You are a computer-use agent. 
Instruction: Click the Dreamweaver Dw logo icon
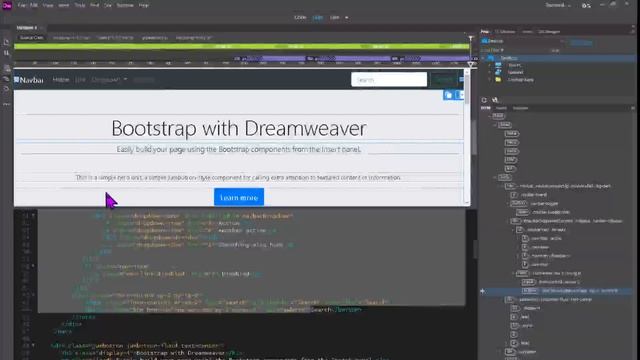coord(7,5)
